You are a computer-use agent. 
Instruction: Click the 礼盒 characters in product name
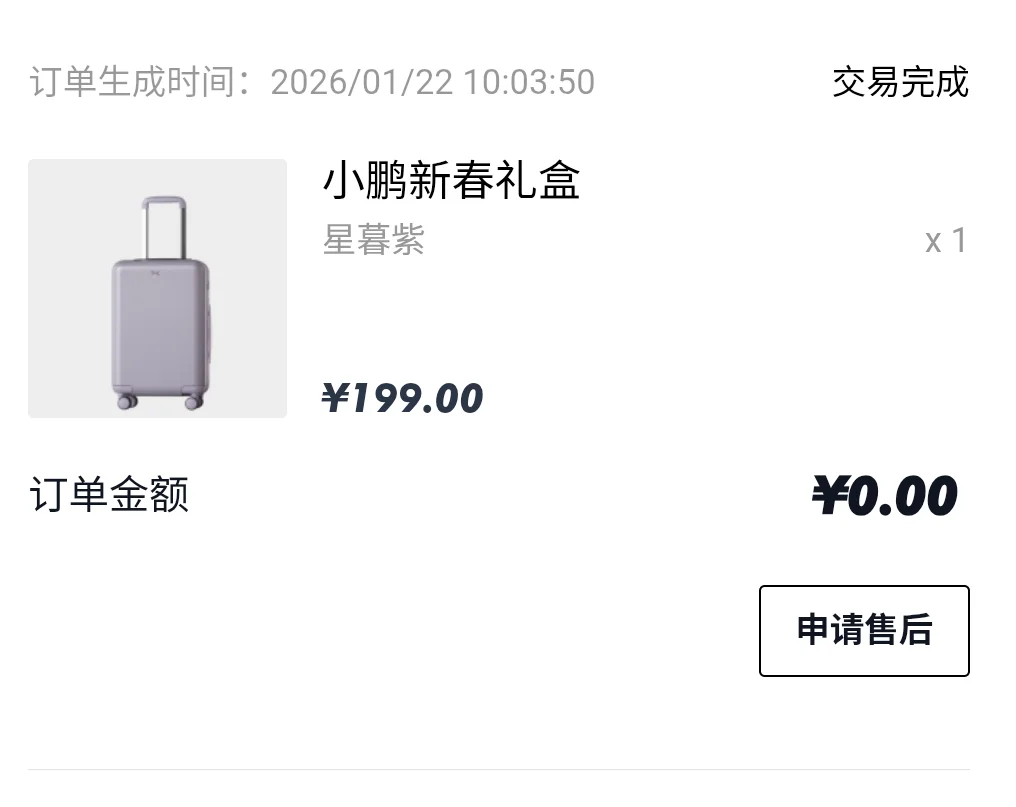(547, 181)
